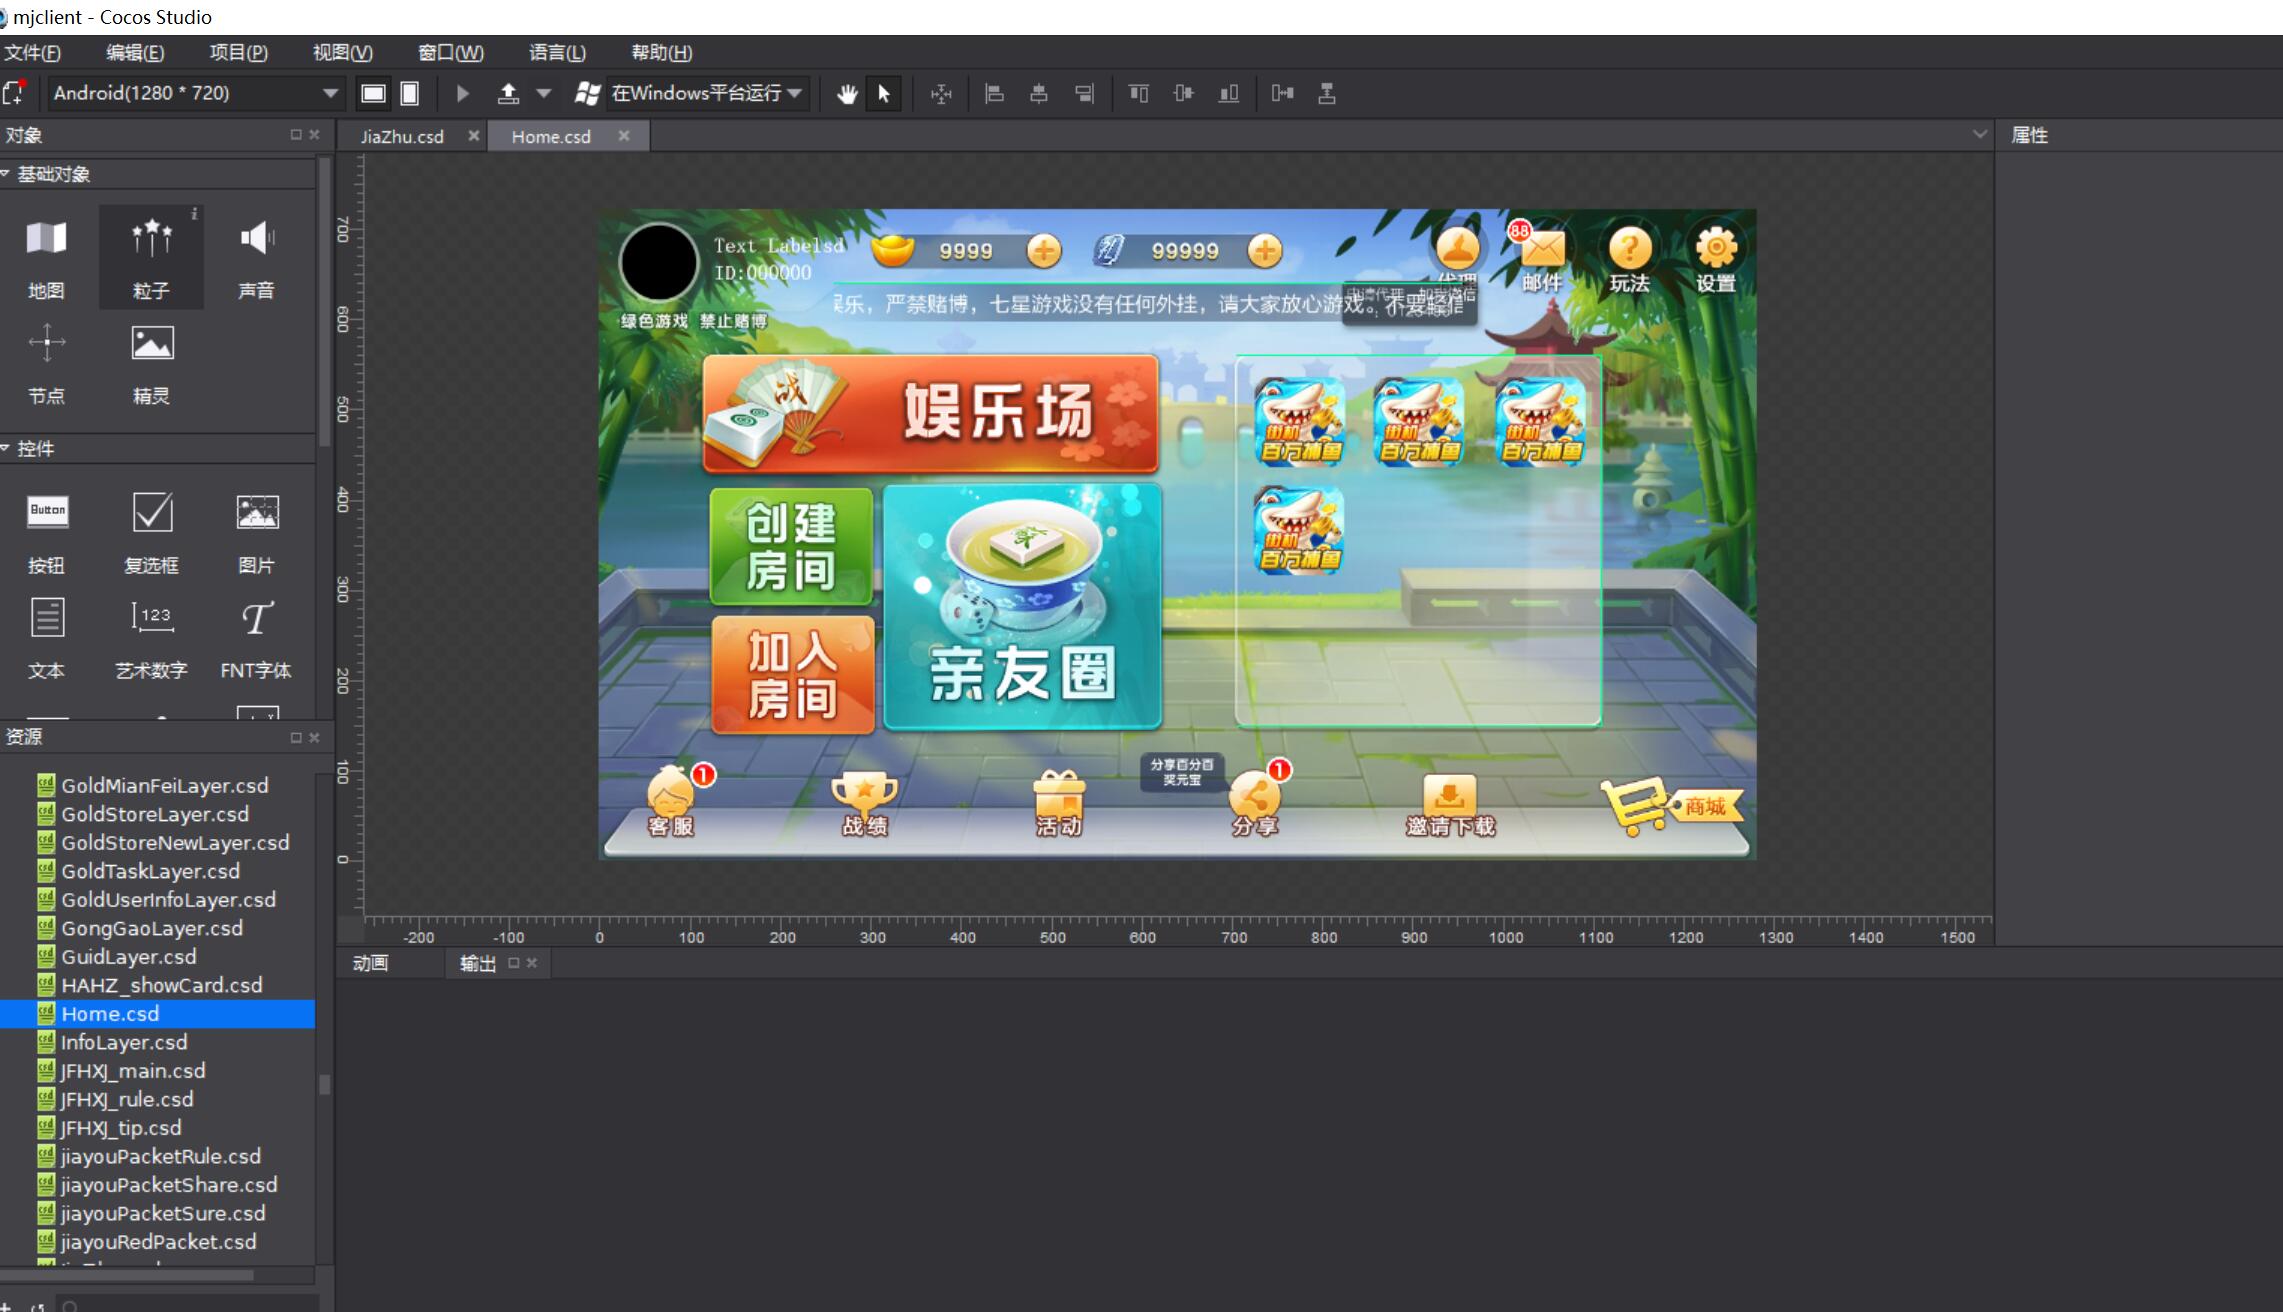Click the 娱乐场 banner on canvas
Viewport: 2283px width, 1312px height.
coord(930,413)
